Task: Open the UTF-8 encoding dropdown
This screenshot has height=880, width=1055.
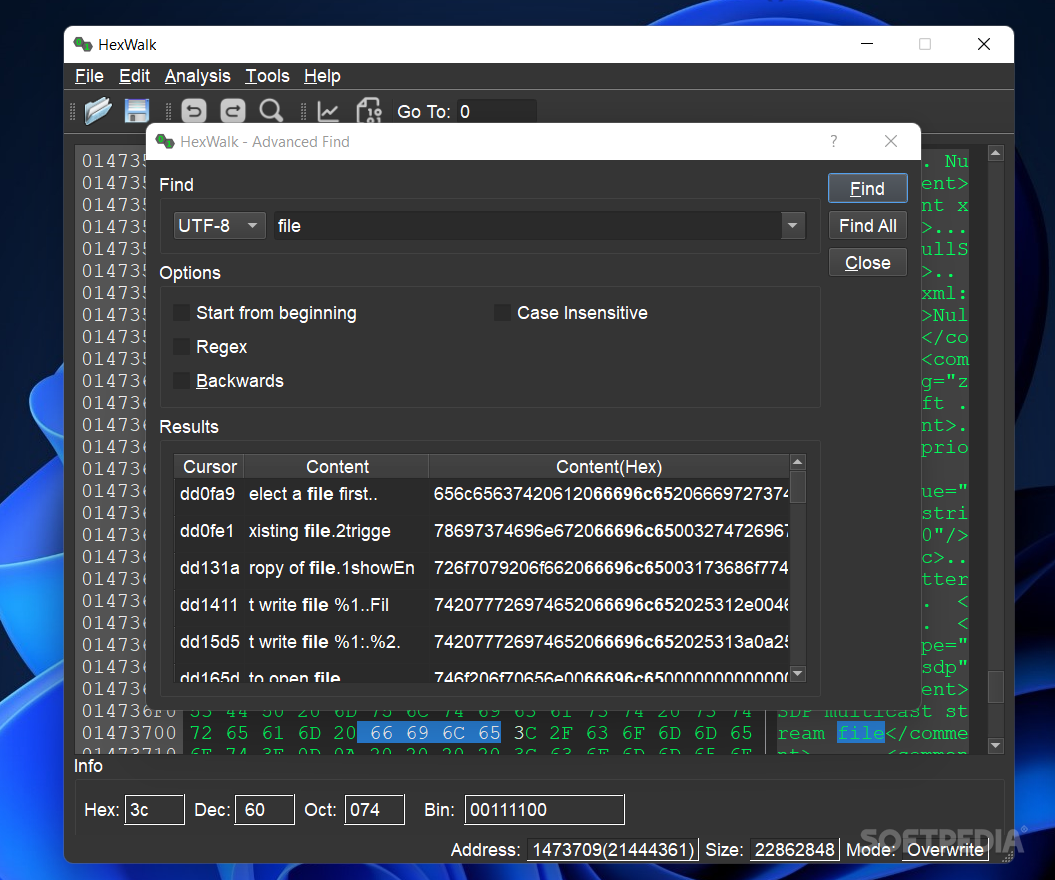Action: click(x=219, y=225)
